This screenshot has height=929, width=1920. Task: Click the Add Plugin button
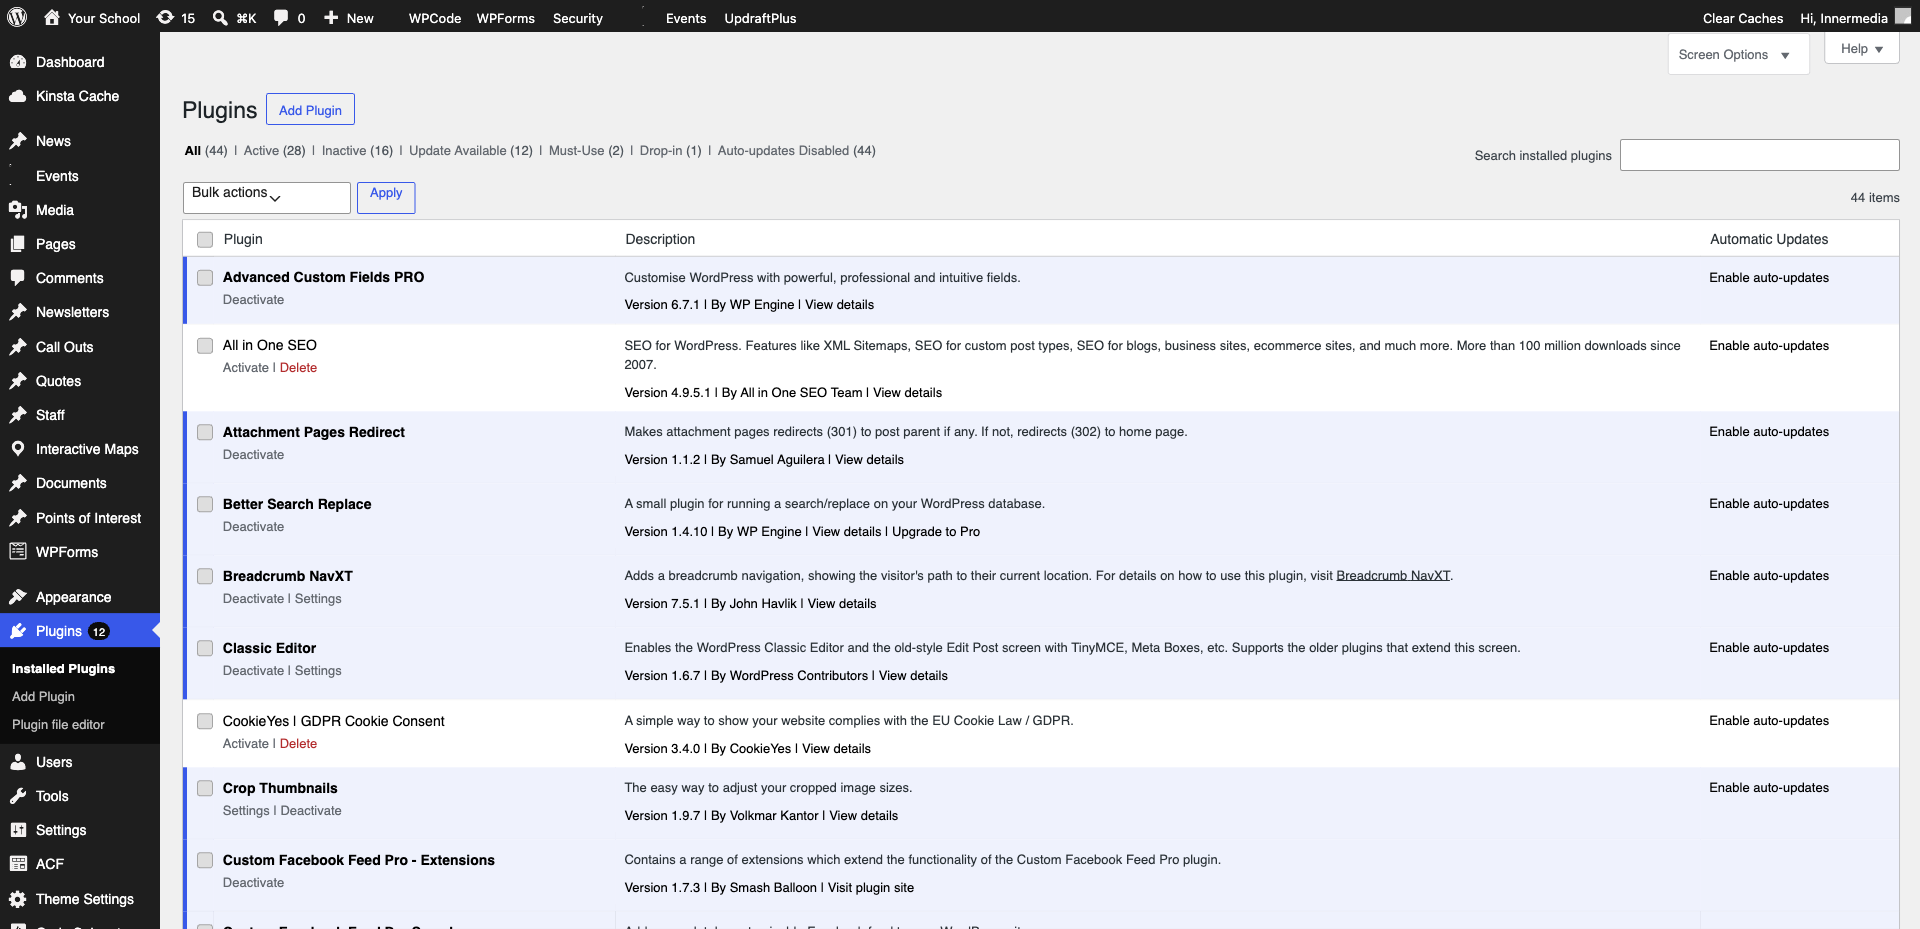pos(310,109)
